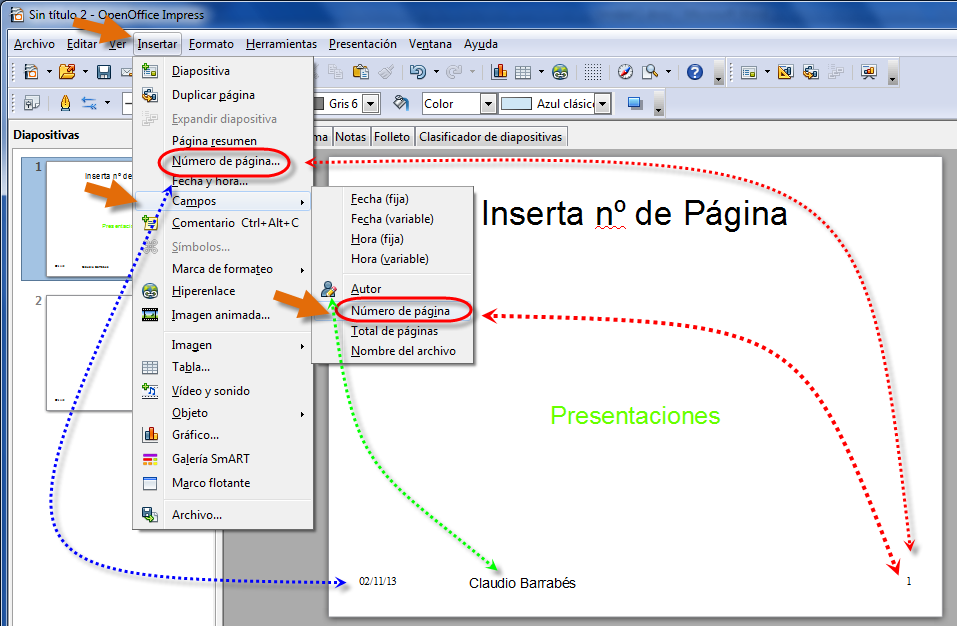Click the Hyperlink globe icon in toolbar
The height and width of the screenshot is (626, 957).
pos(560,73)
